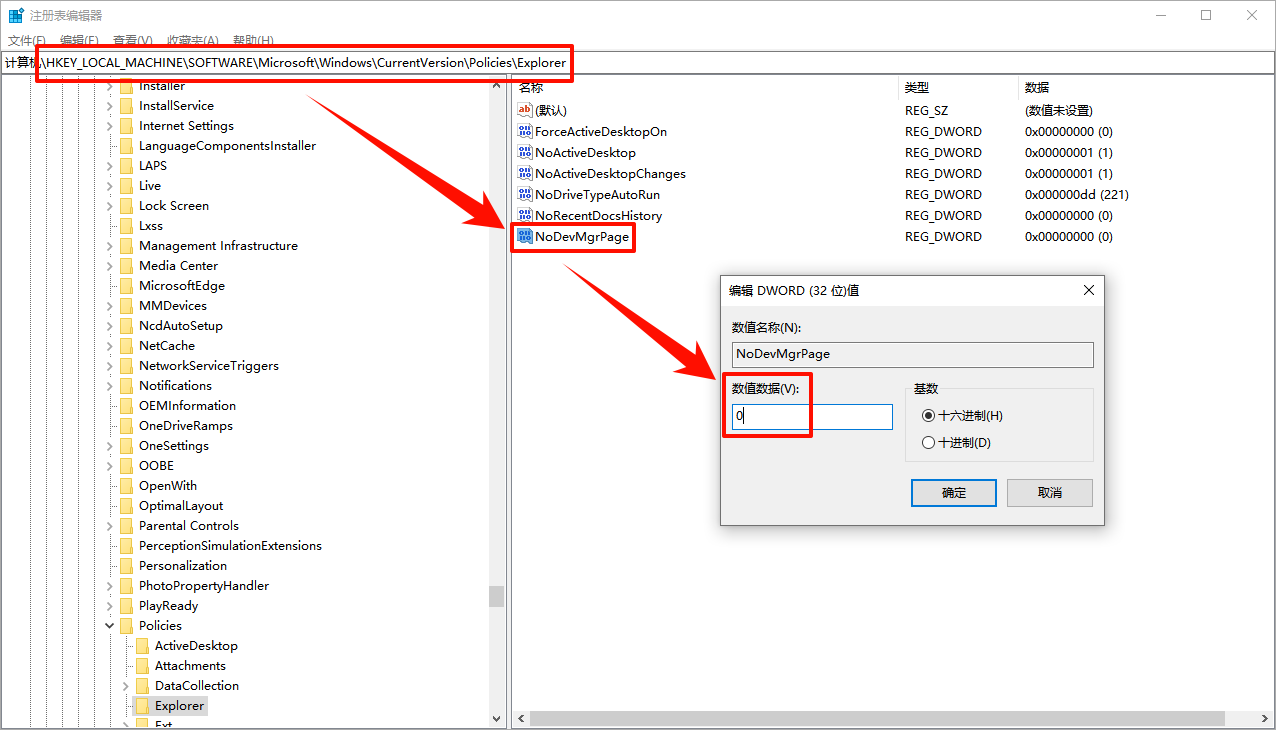The image size is (1276, 730).
Task: Click the ActiveDesktop folder icon
Action: pyautogui.click(x=142, y=645)
